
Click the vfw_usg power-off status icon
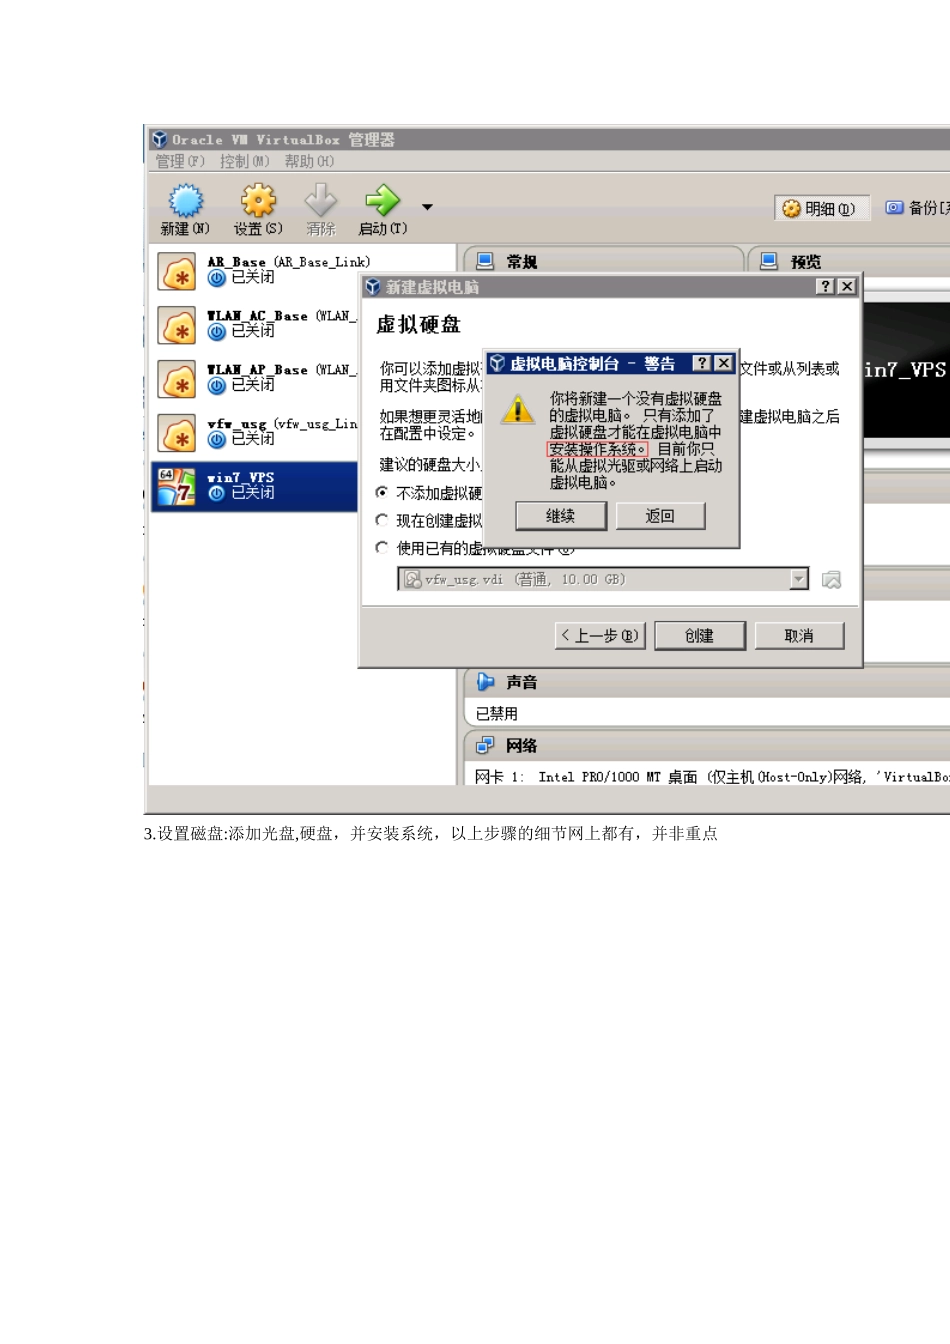[x=217, y=439]
